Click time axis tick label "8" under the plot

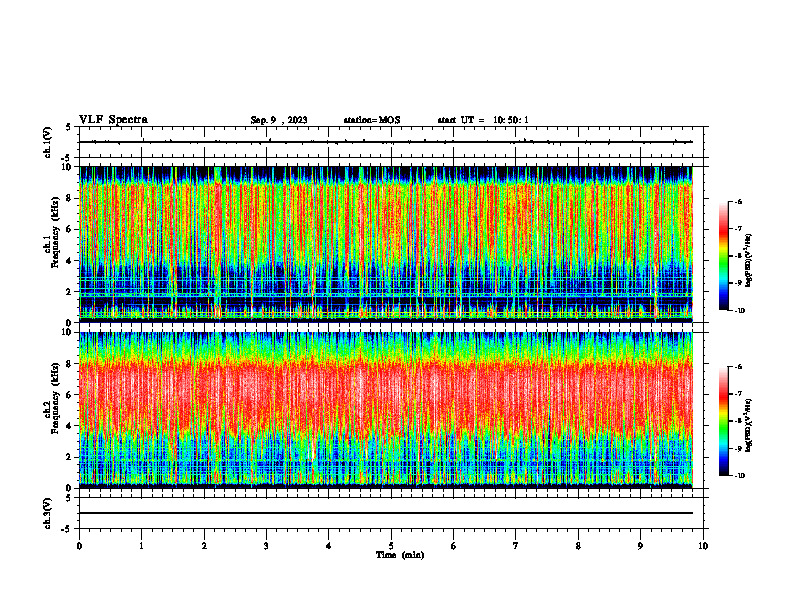tap(578, 546)
